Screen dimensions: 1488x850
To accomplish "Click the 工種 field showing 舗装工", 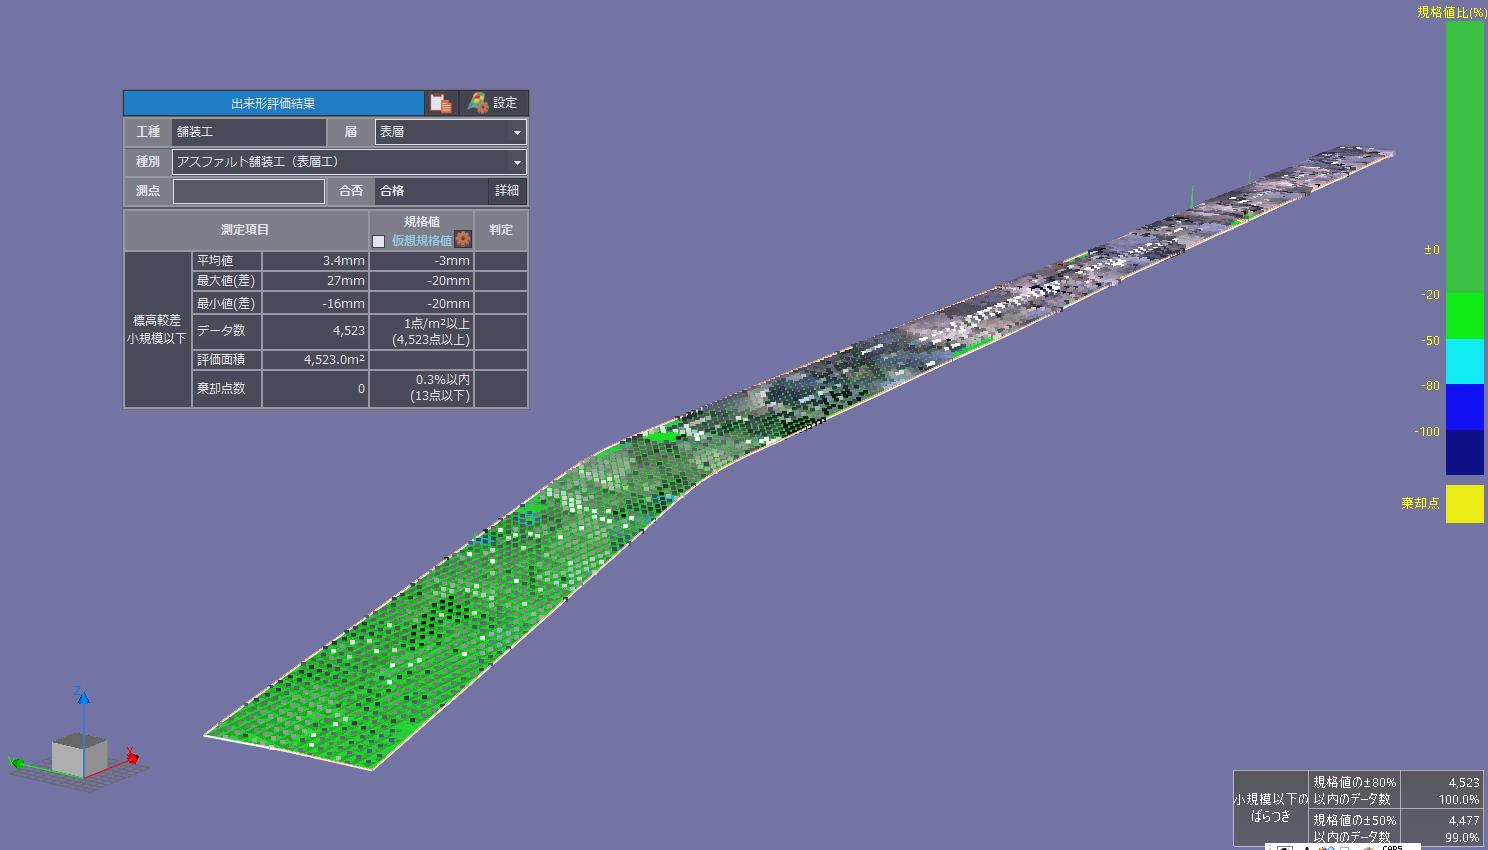I will (249, 132).
